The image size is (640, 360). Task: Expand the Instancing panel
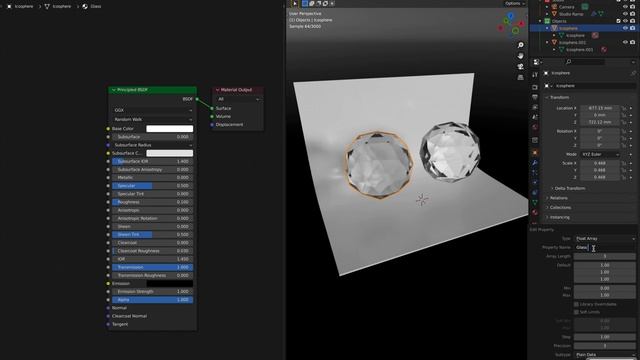tap(559, 218)
